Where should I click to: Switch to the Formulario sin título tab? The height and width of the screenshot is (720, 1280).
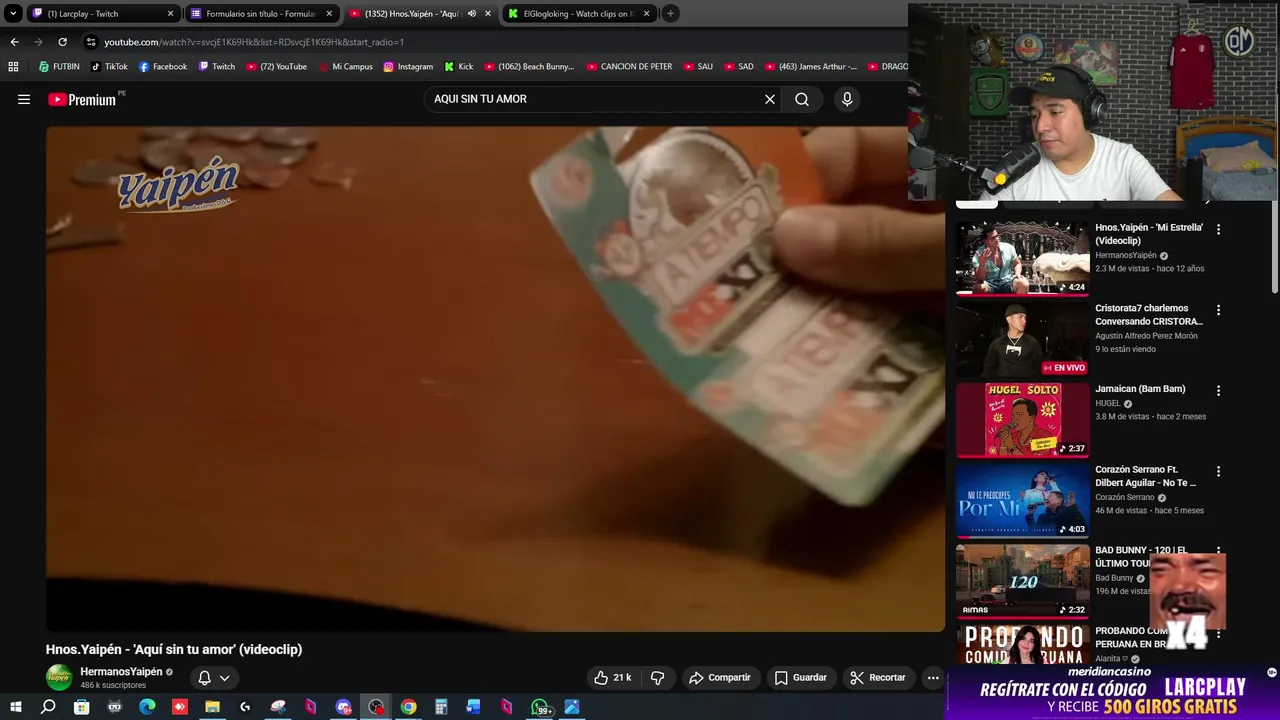pyautogui.click(x=260, y=13)
